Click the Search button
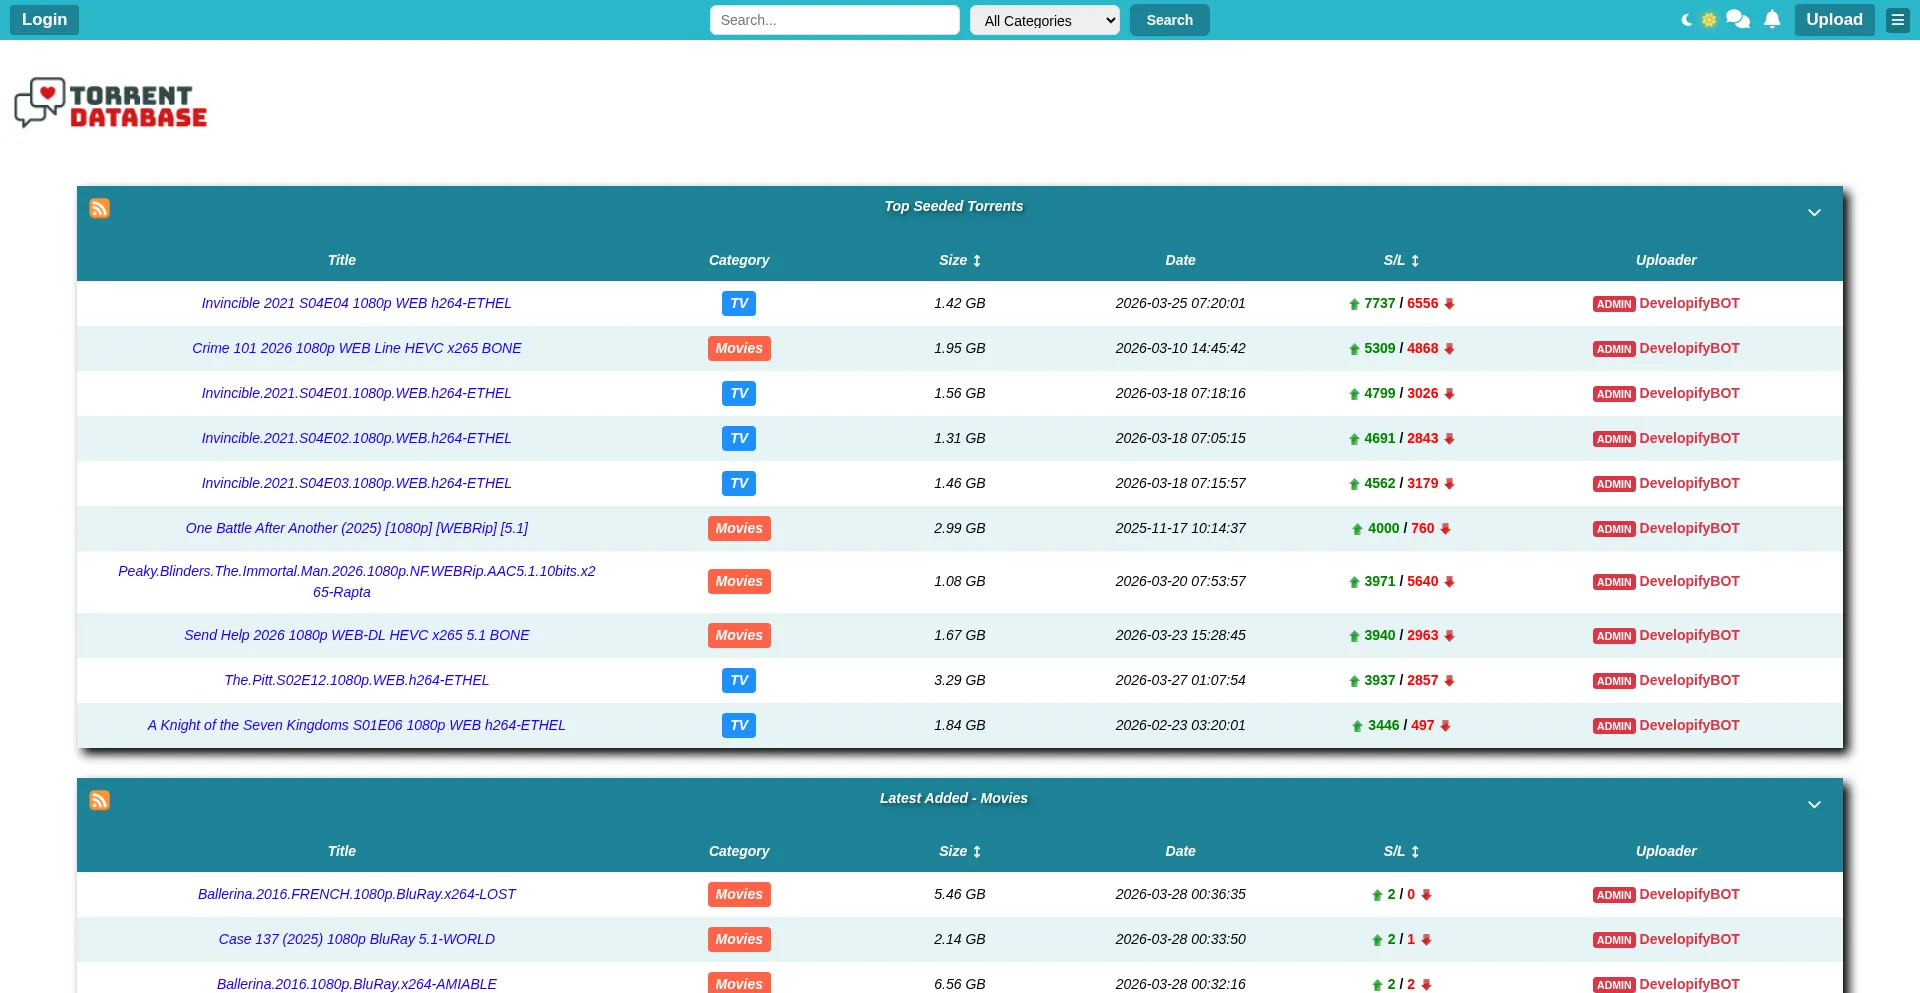Viewport: 1920px width, 993px height. coord(1169,20)
